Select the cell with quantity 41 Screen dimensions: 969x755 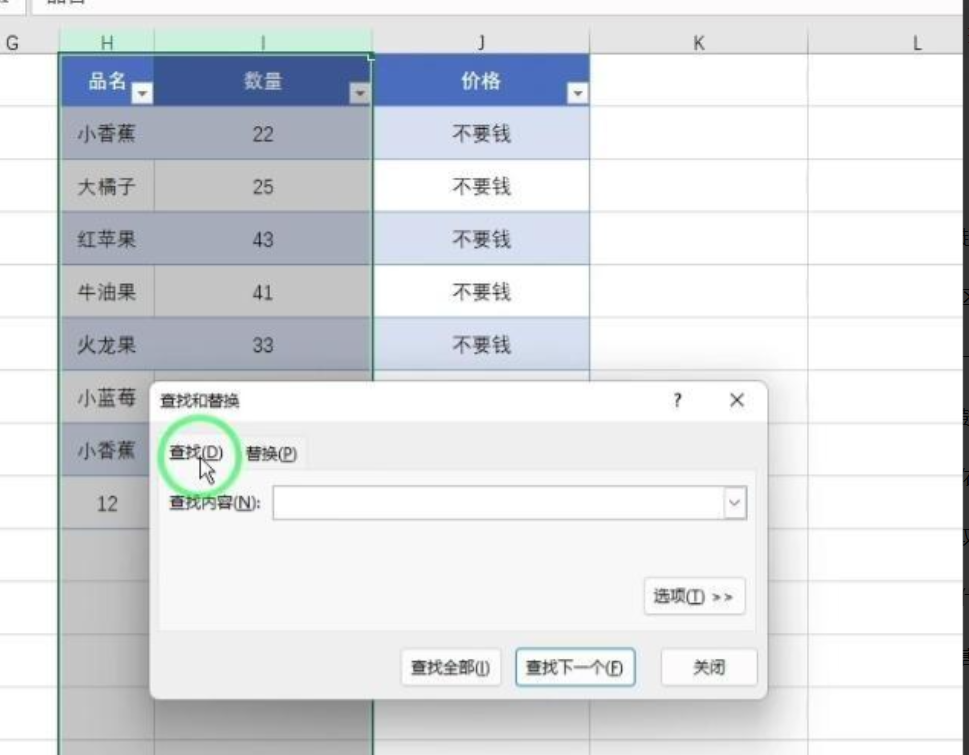click(263, 292)
